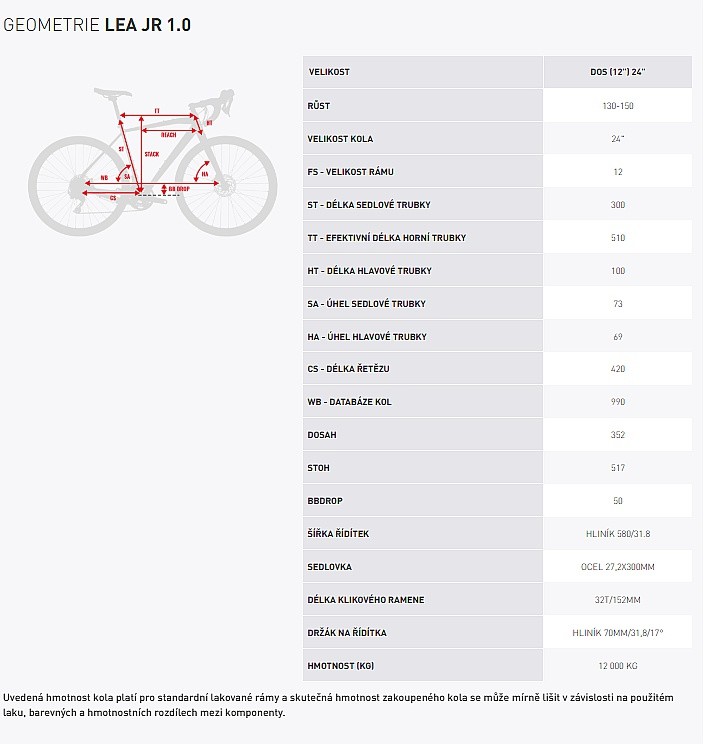
Task: Click the 130-150 height value
Action: [617, 106]
